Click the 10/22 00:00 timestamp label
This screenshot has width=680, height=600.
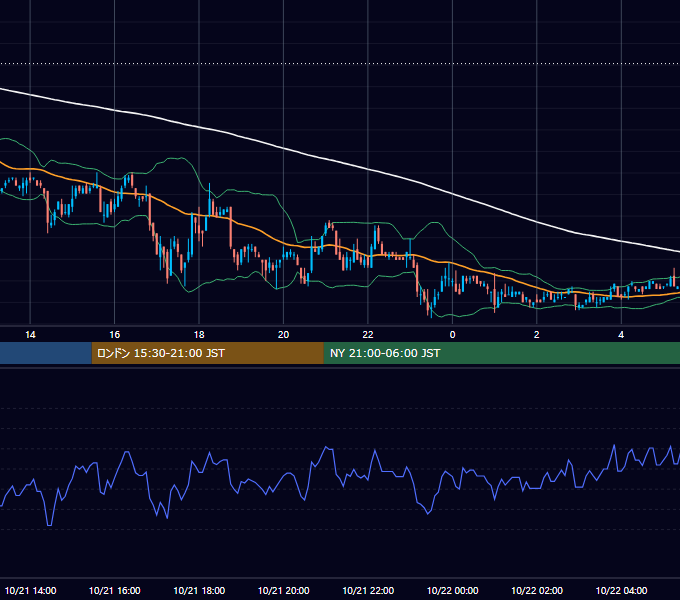(452, 590)
